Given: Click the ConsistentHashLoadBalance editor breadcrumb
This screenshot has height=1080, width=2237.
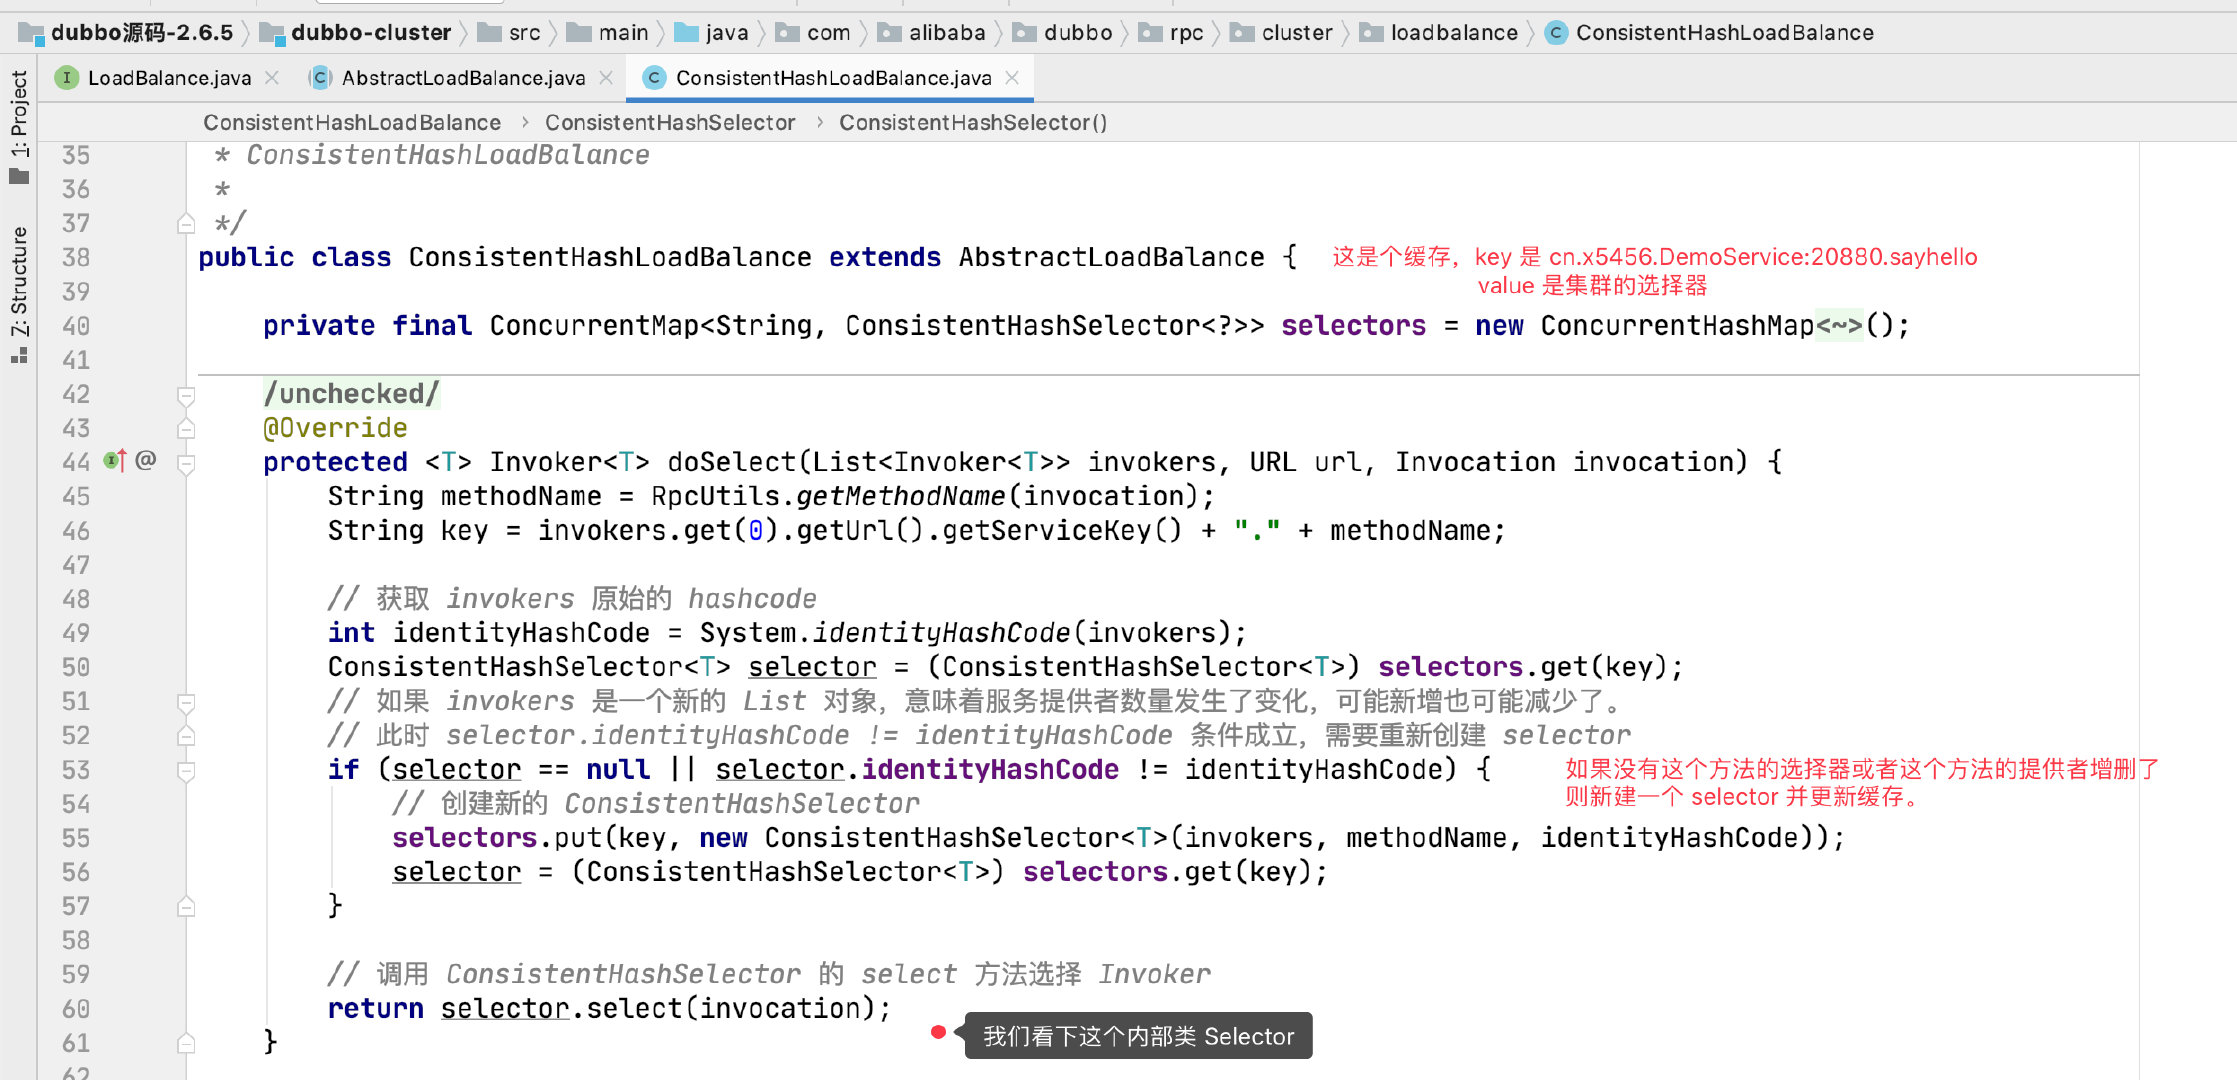Looking at the screenshot, I should pos(352,123).
